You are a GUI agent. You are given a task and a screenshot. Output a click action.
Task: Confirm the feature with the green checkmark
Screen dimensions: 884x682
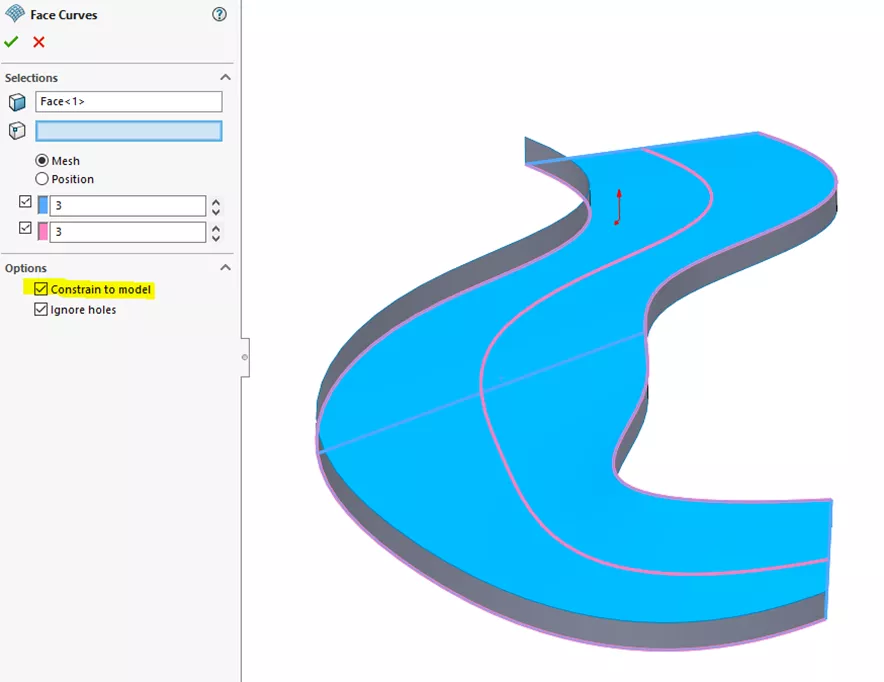click(12, 42)
